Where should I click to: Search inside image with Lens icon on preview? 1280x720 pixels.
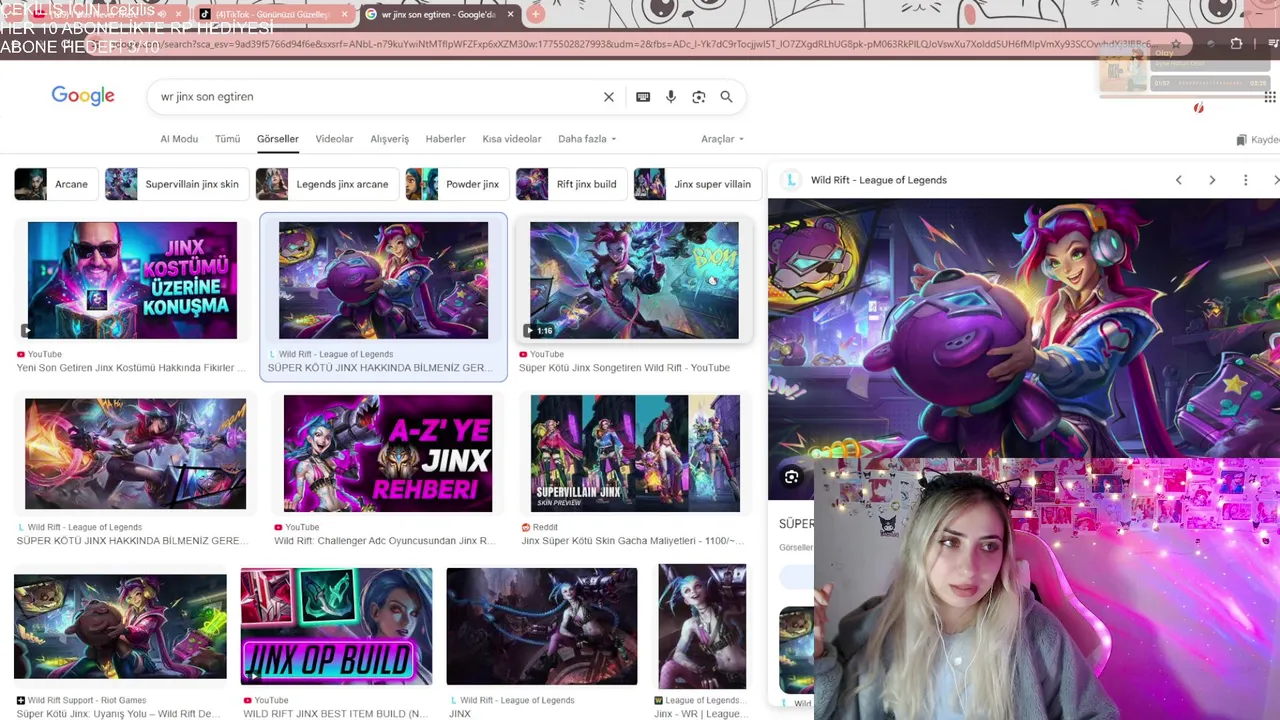click(x=791, y=478)
